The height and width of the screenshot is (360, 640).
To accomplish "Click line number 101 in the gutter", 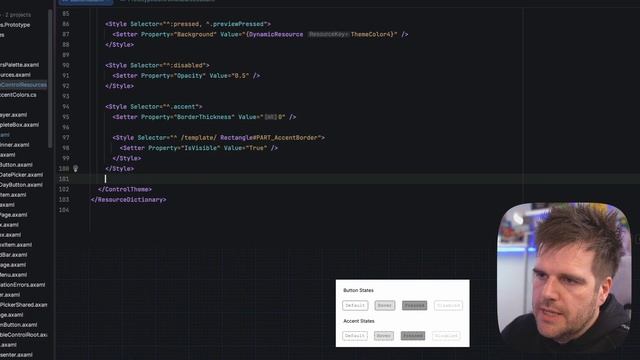I will click(64, 179).
